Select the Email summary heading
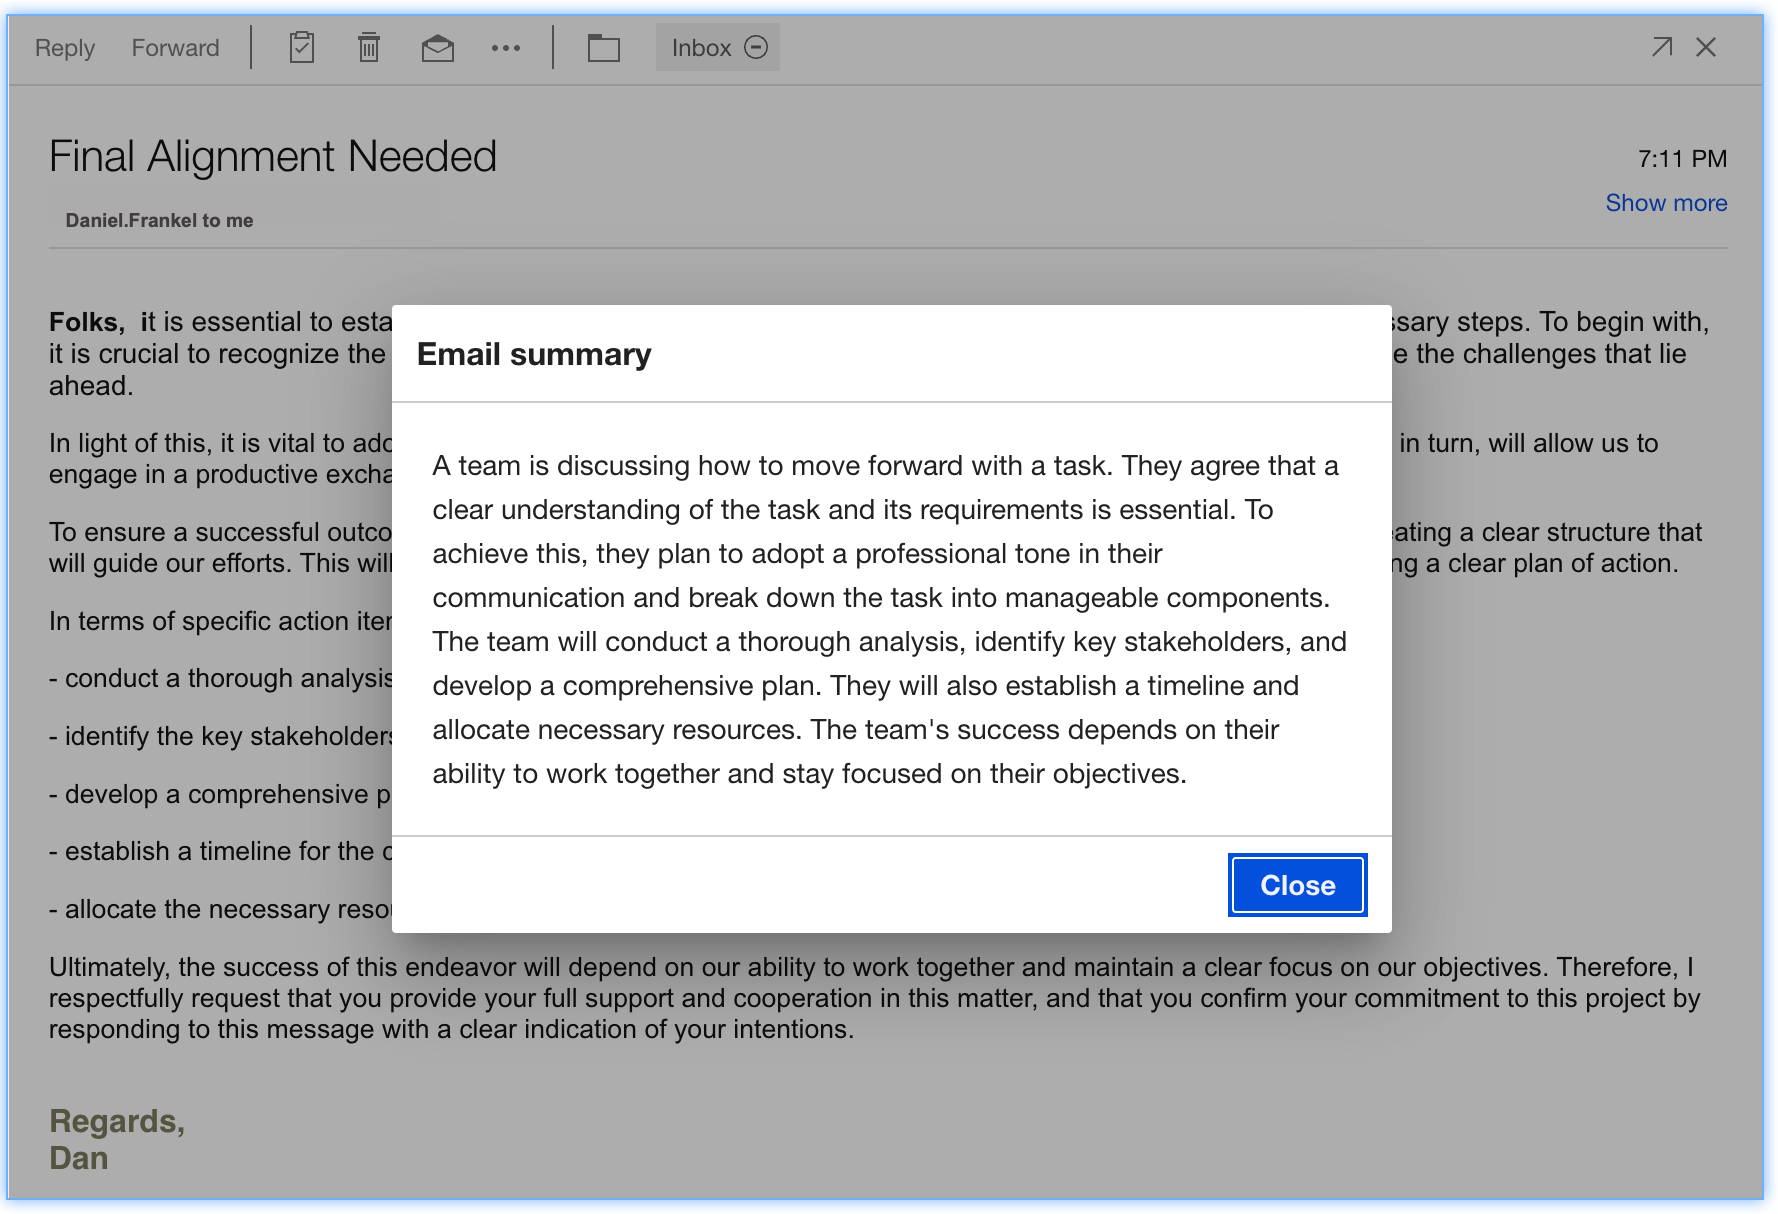 coord(534,354)
